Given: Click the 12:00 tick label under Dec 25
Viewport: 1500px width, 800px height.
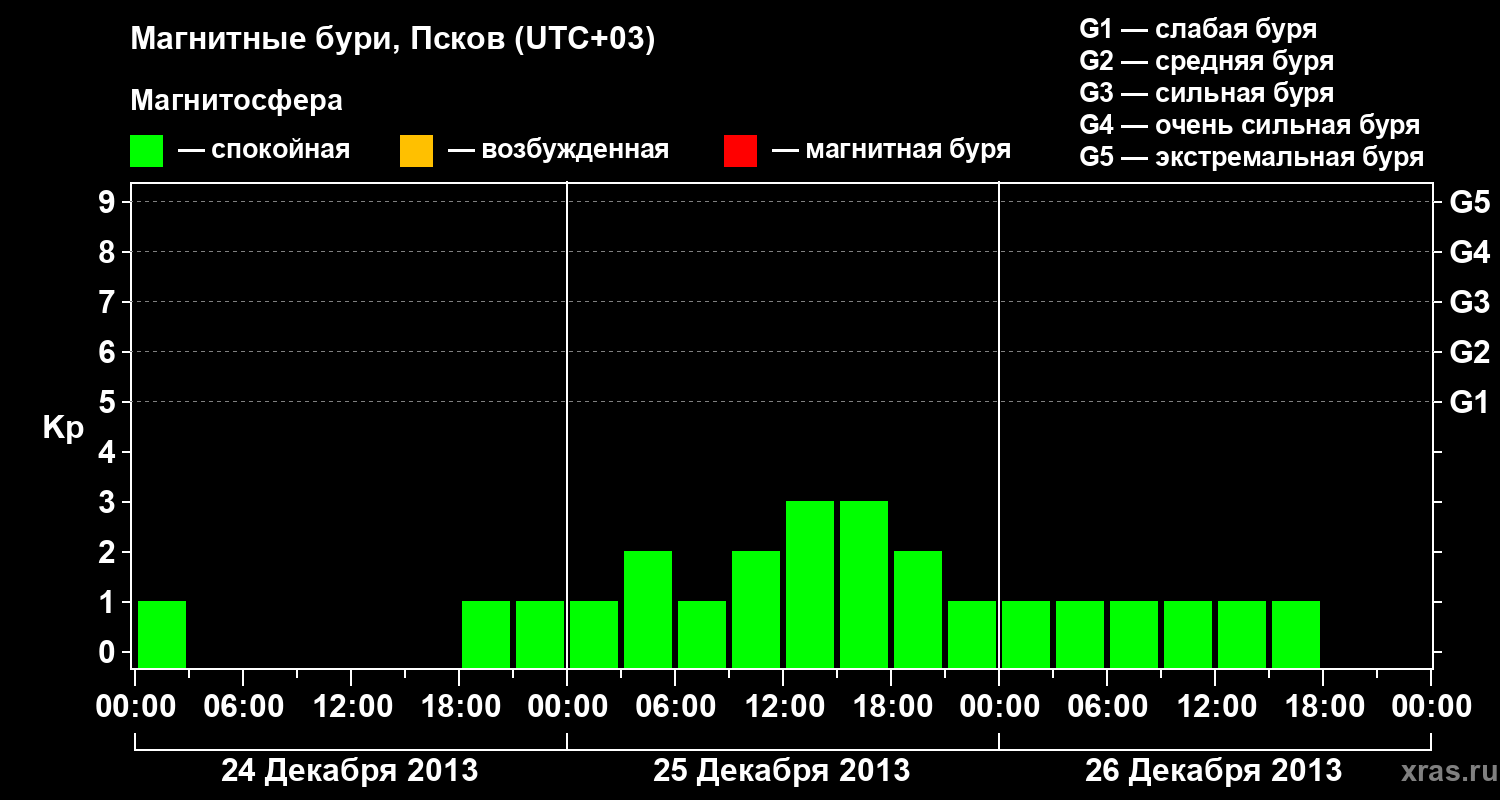Looking at the screenshot, I should point(783,707).
